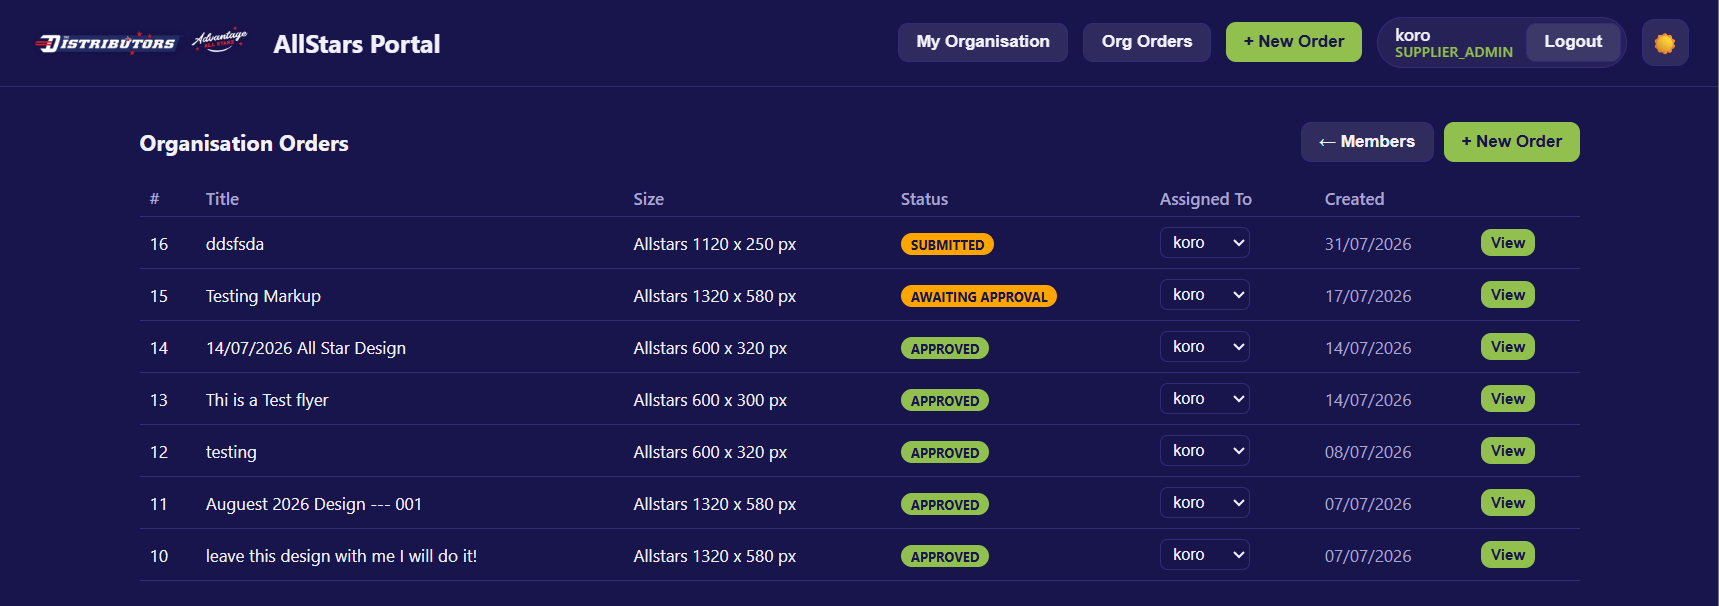1719x606 pixels.
Task: Open assignee dropdown for order 12 testing
Action: click(x=1205, y=451)
